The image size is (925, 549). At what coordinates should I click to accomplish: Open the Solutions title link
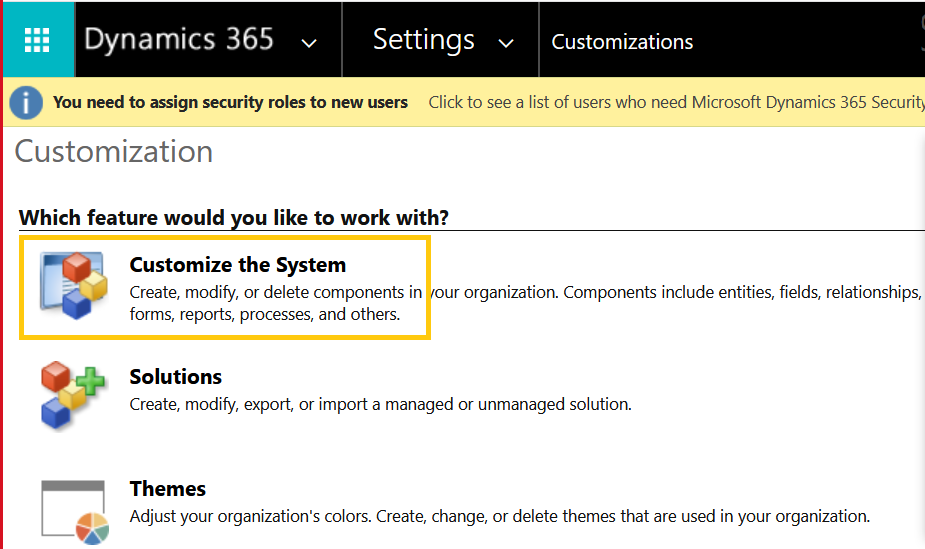175,377
